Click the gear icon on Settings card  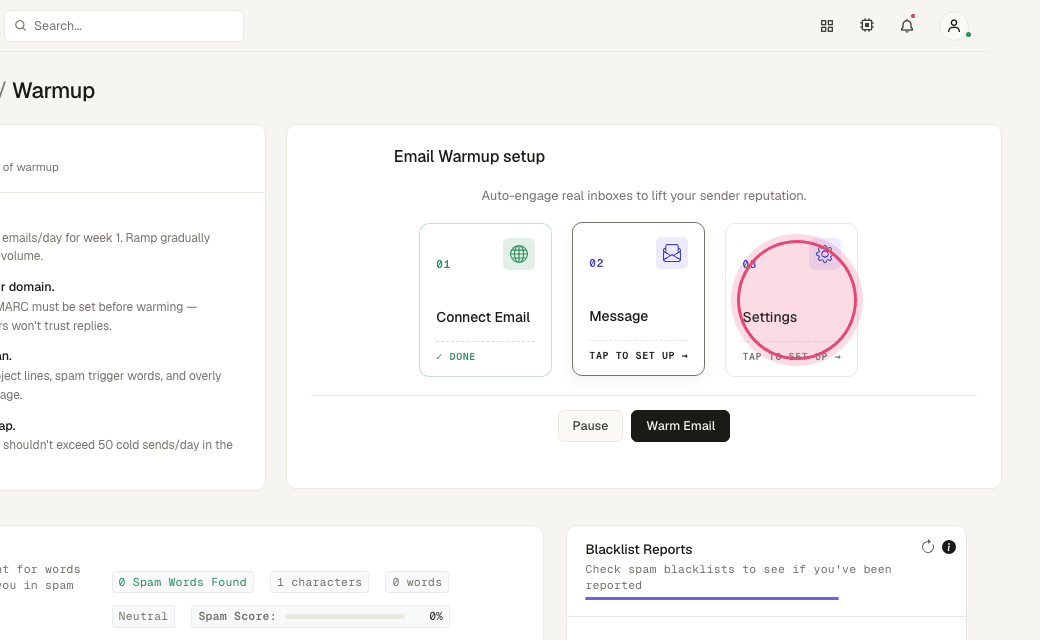coord(824,254)
